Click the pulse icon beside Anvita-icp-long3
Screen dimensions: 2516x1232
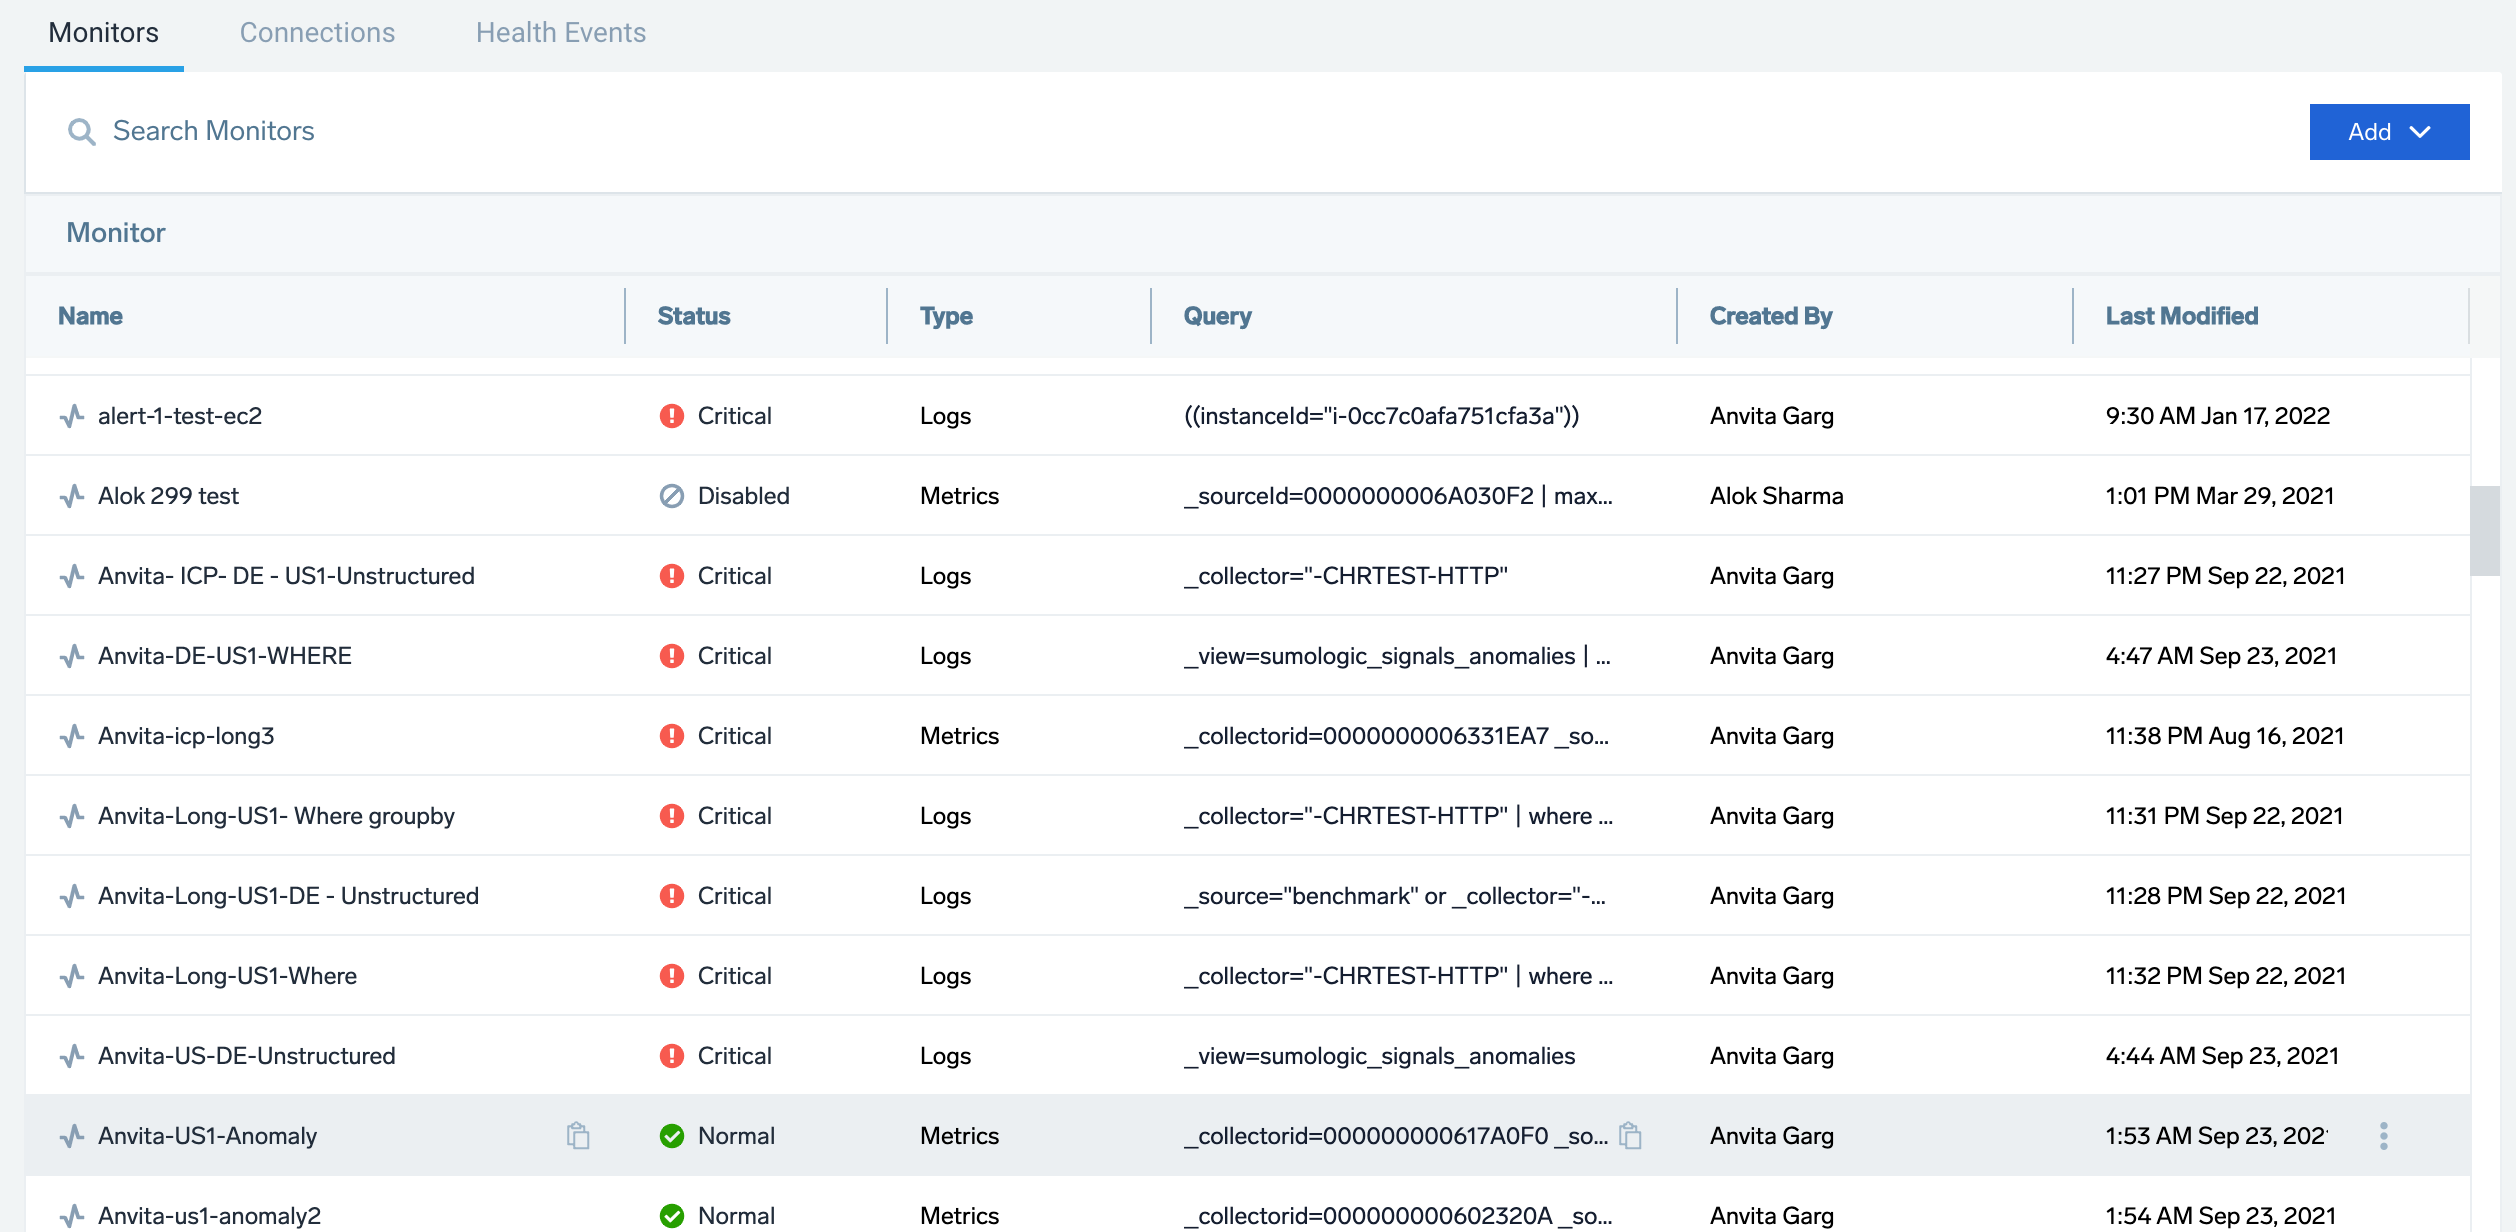click(x=71, y=735)
